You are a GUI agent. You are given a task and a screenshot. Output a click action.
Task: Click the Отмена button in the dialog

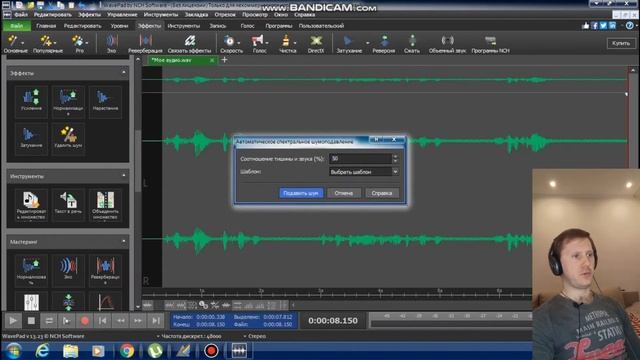[x=344, y=193]
